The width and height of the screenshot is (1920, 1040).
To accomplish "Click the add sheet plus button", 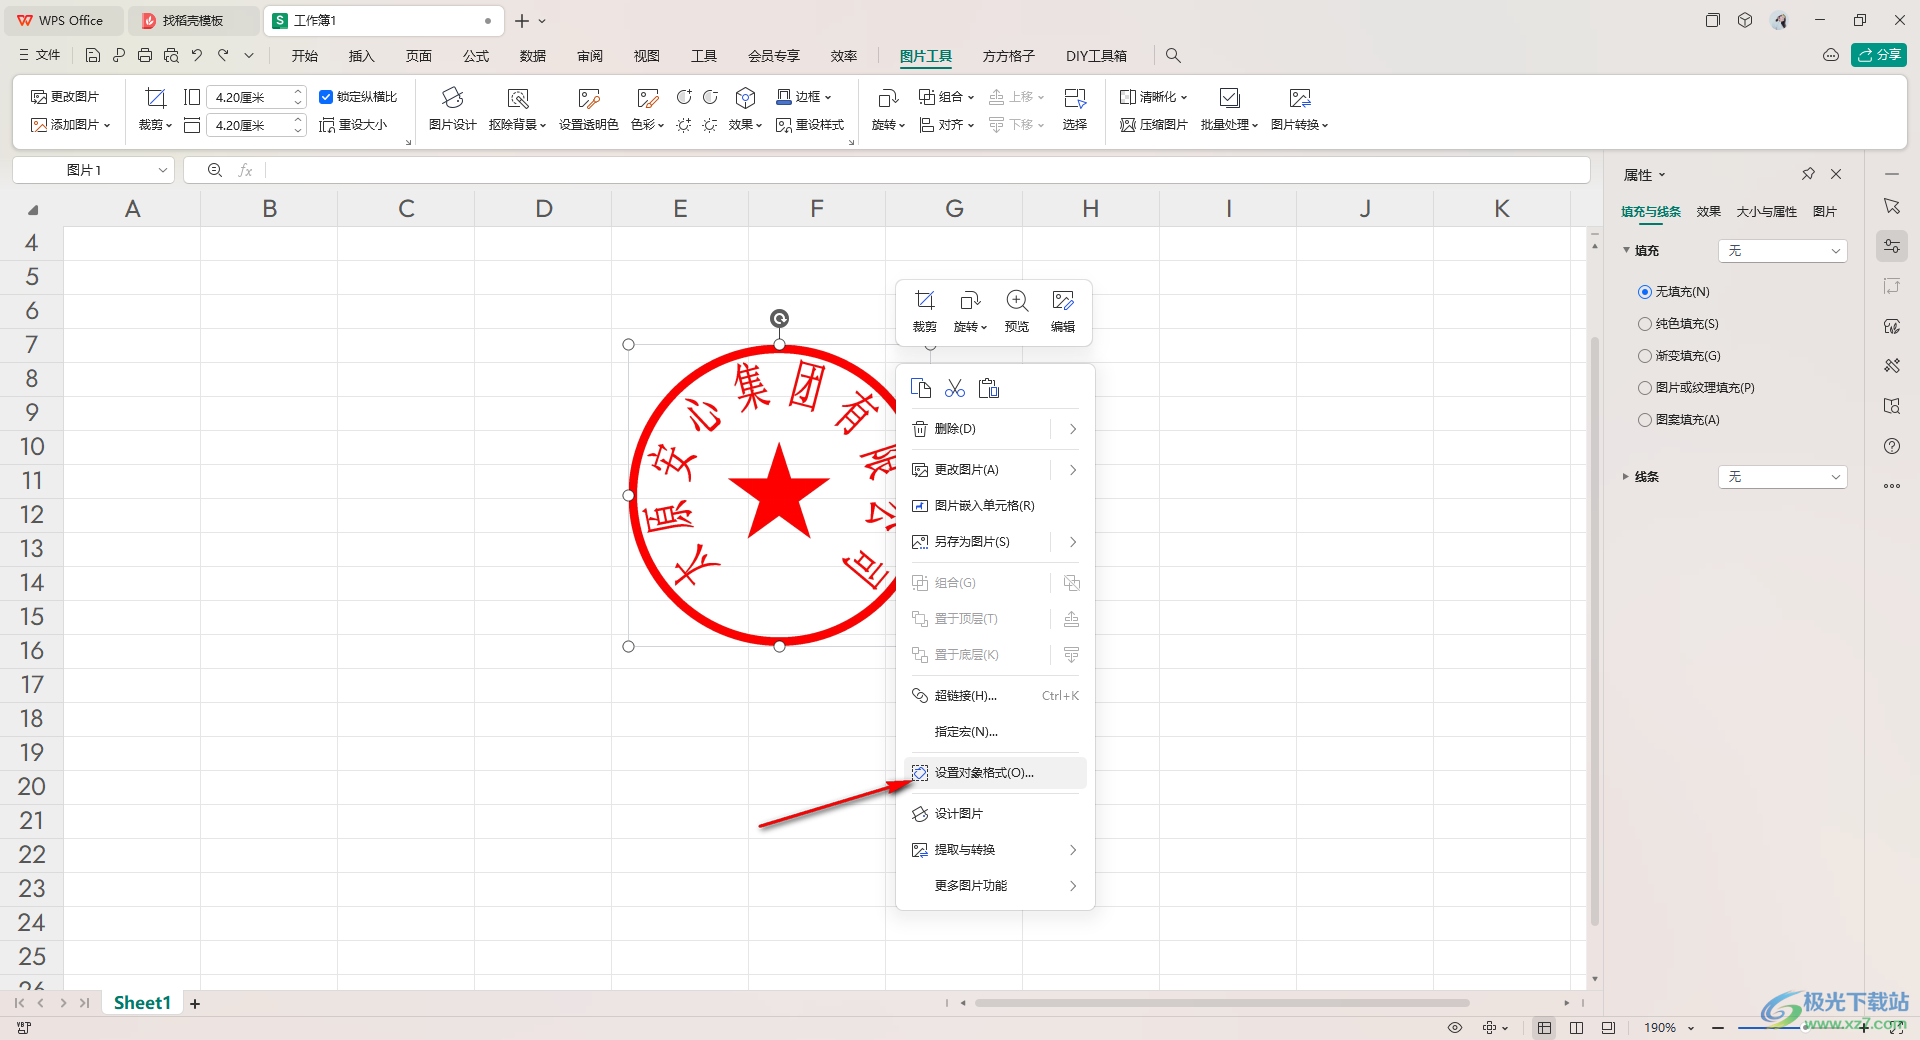I will pos(195,1003).
